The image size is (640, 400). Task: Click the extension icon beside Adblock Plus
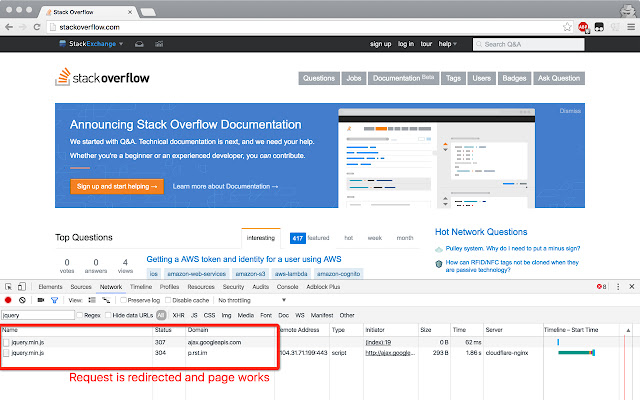(599, 27)
